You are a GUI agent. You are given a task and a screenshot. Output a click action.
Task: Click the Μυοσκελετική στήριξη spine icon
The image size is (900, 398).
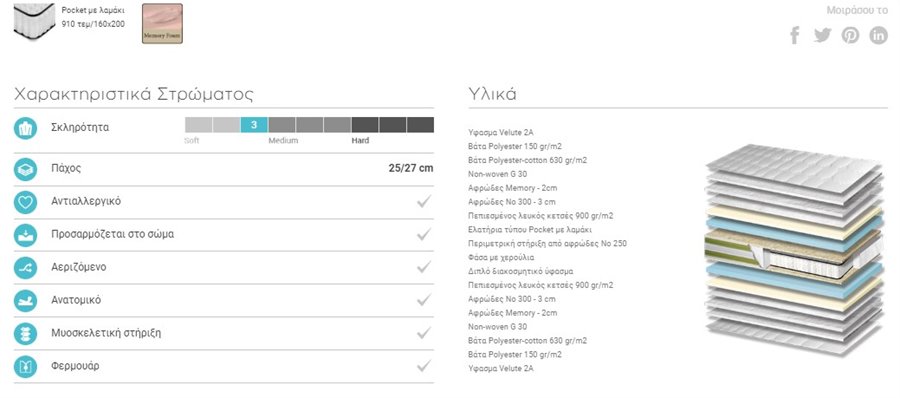25,333
